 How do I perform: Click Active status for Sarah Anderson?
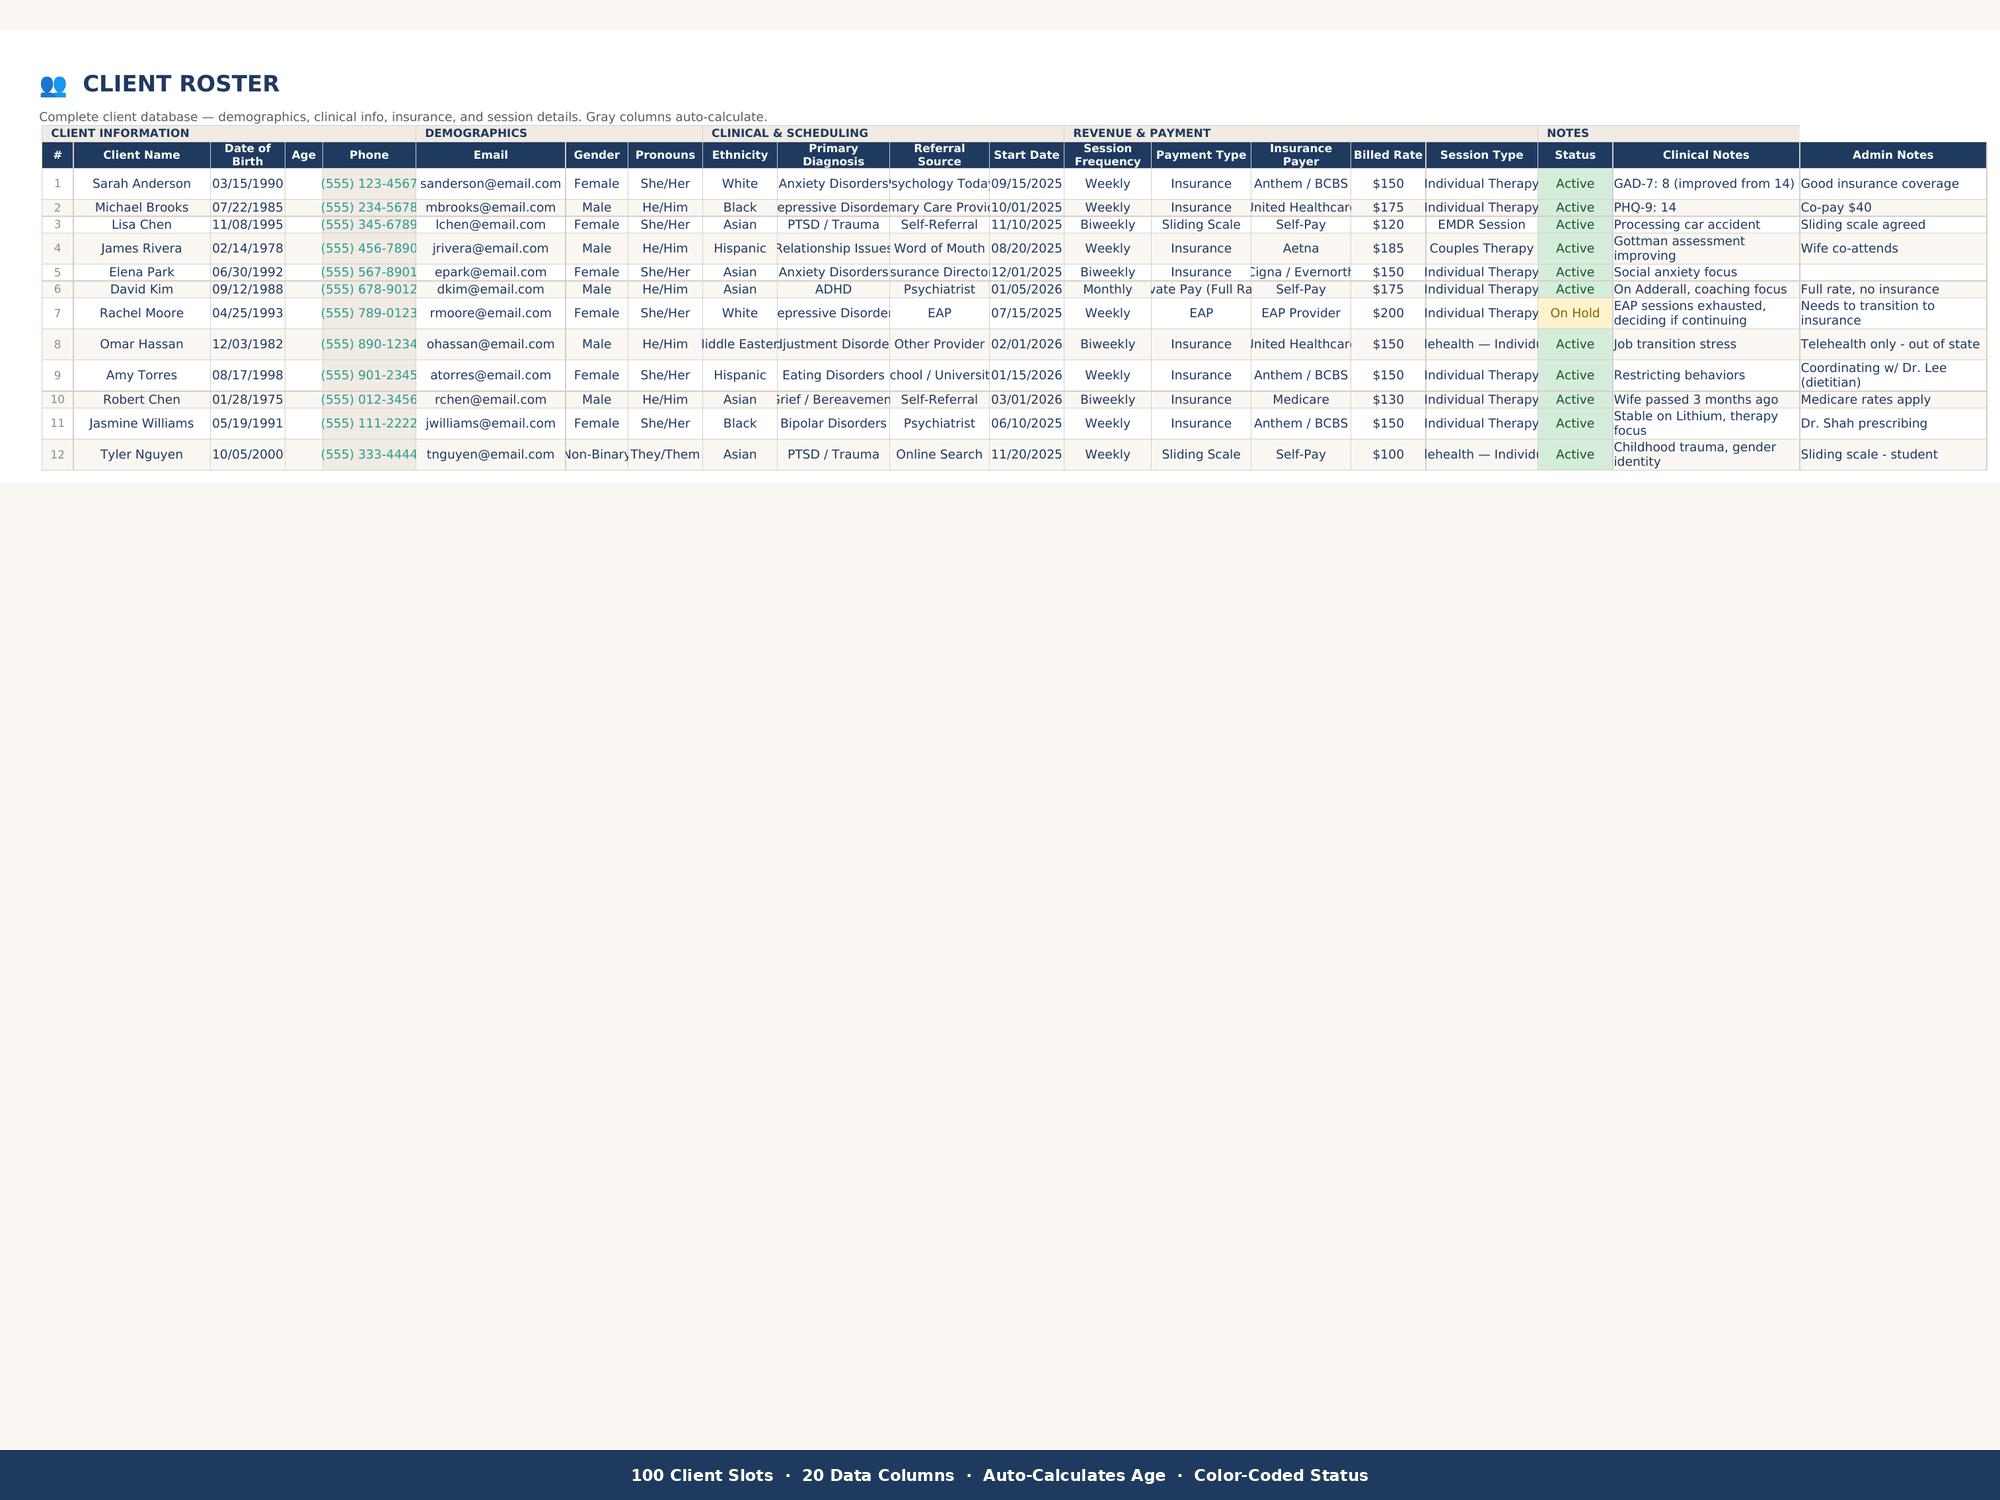point(1575,184)
